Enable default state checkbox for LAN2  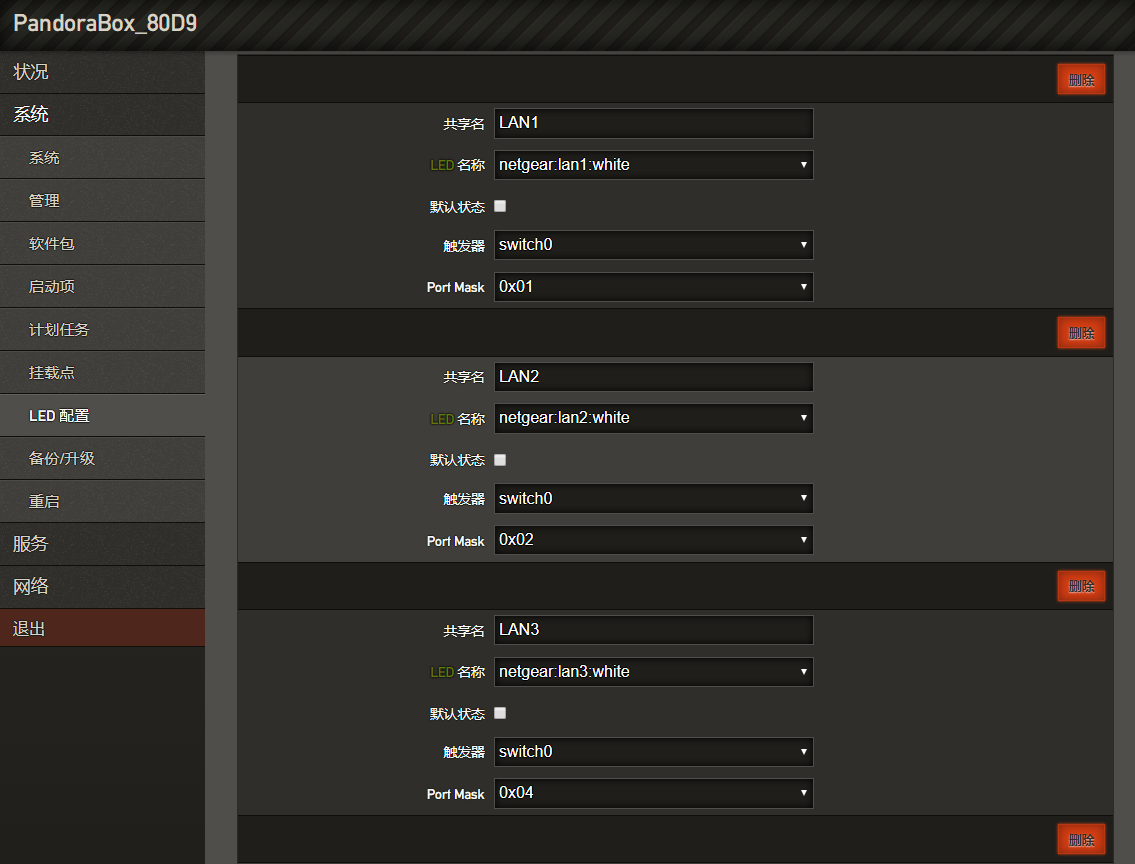501,460
